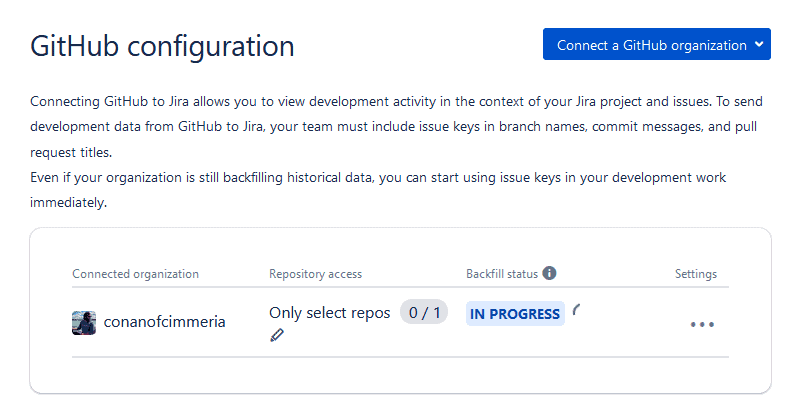Open the three-dot settings menu for conanofcimmeria
The height and width of the screenshot is (405, 789).
point(702,325)
